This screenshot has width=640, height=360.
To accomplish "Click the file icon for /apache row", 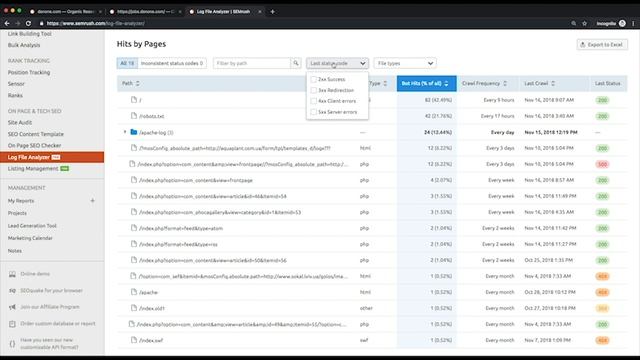I will click(133, 292).
